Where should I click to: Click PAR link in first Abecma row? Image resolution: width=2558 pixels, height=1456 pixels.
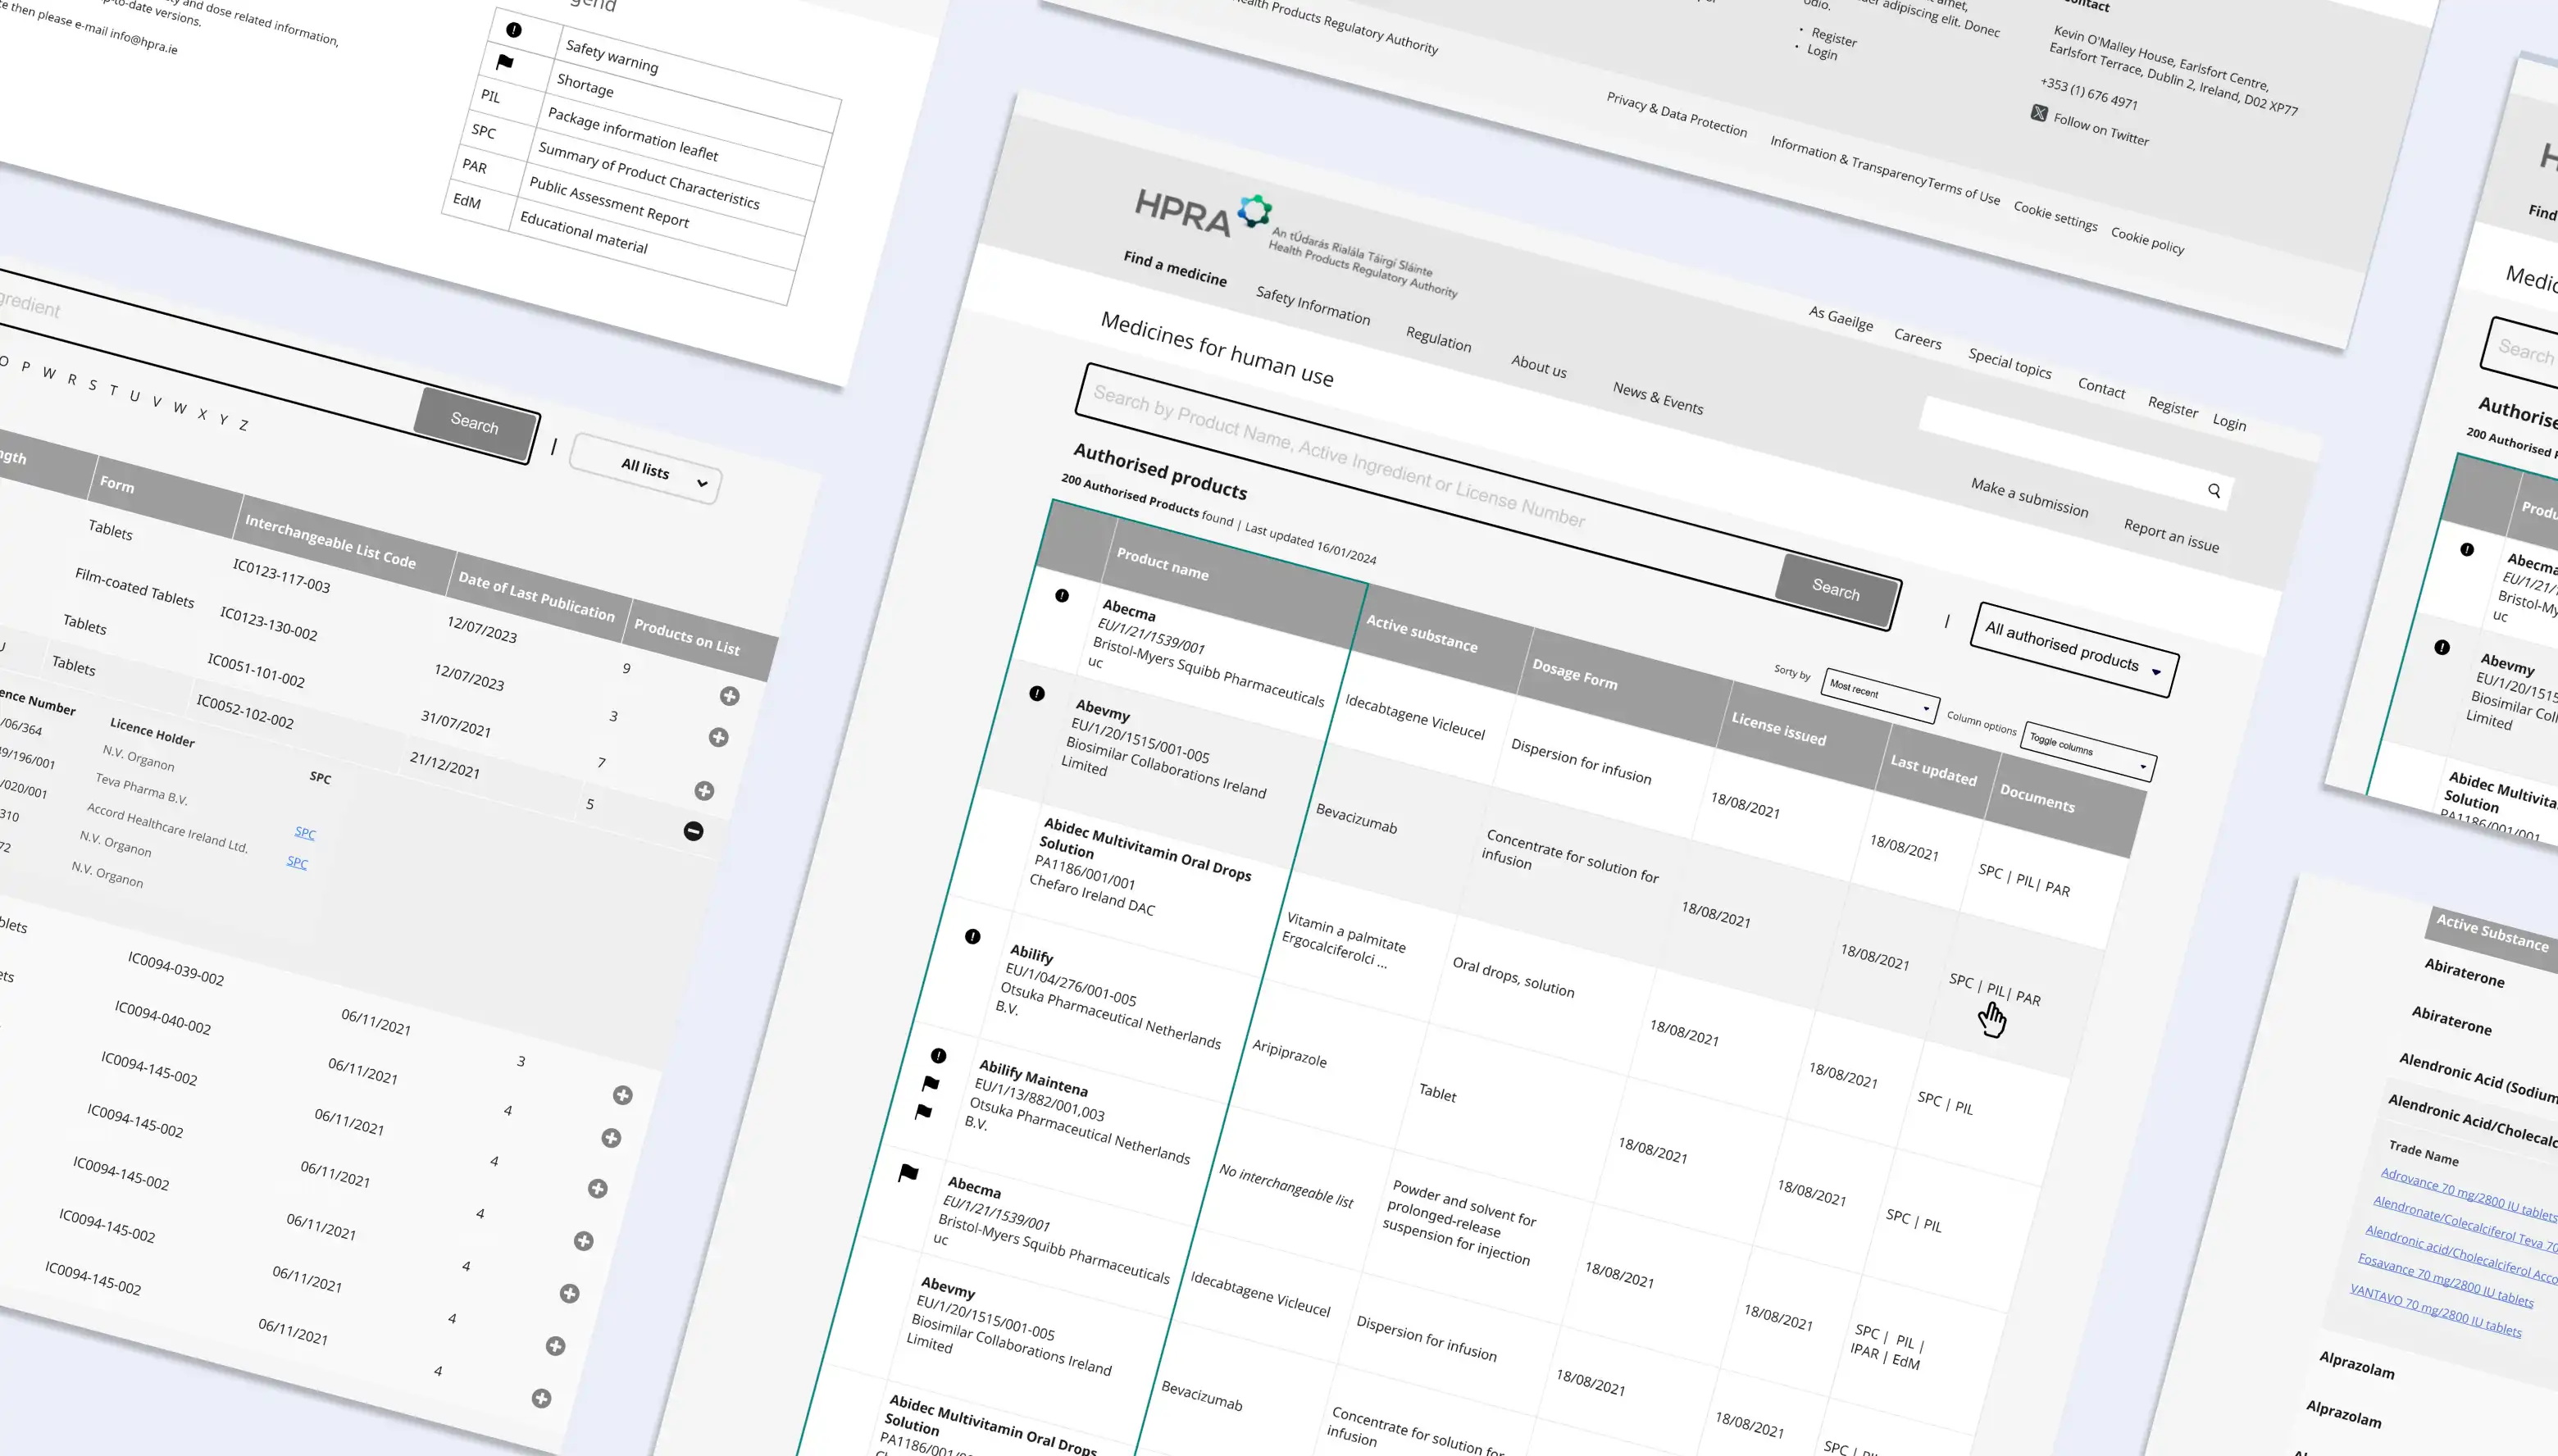coord(2057,888)
